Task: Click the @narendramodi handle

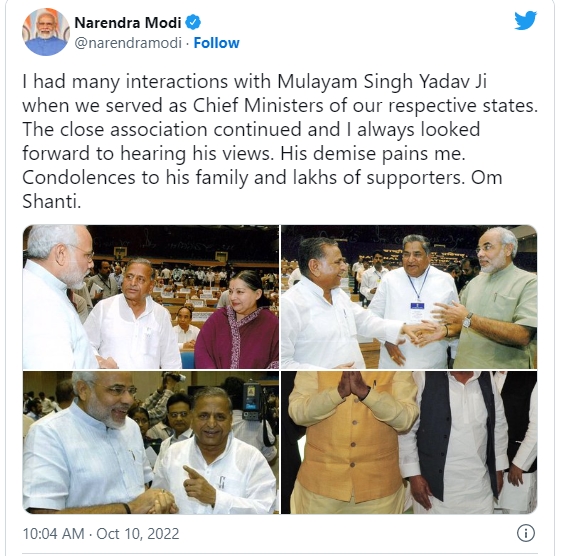Action: coord(128,43)
